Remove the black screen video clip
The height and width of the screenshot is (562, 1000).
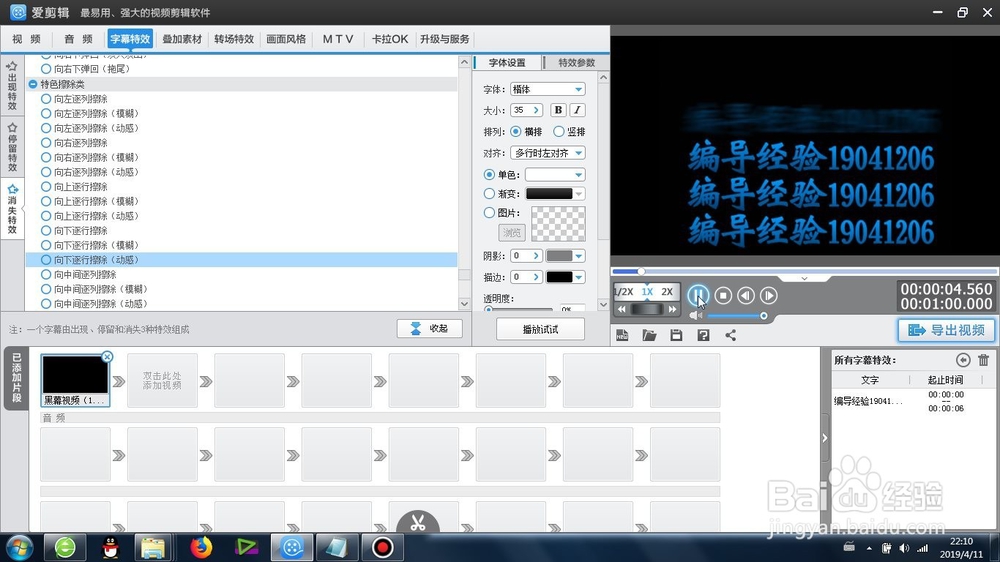(x=107, y=357)
